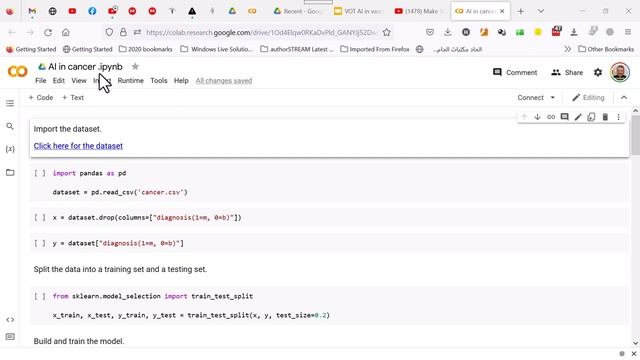
Task: Add a new Code cell
Action: [41, 98]
